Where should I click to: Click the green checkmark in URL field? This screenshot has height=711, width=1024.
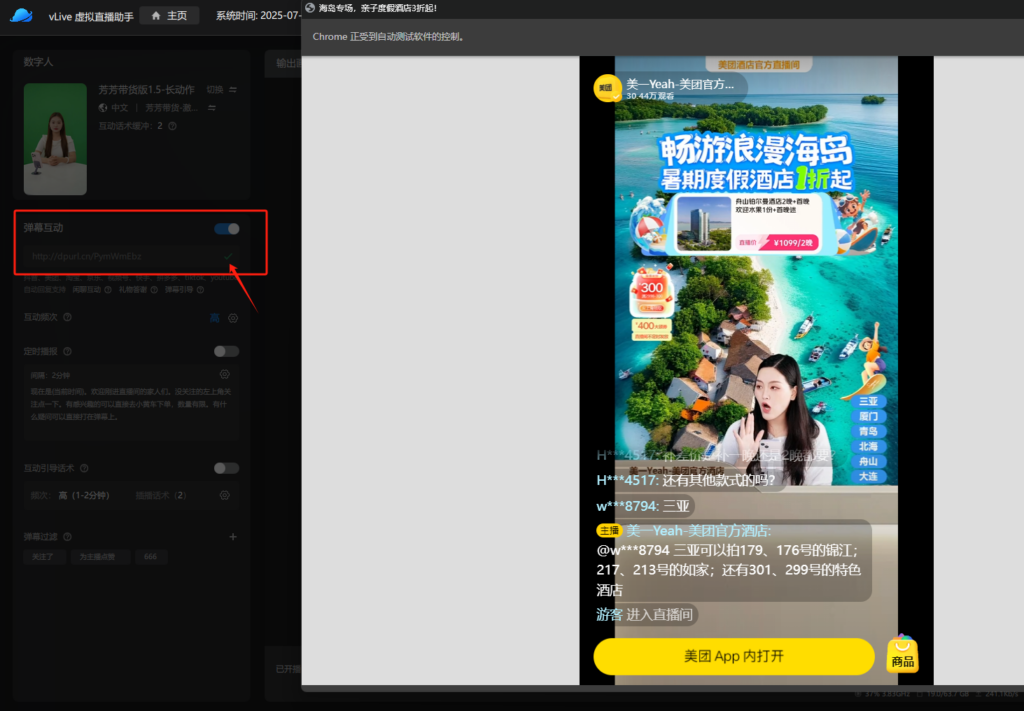(228, 257)
